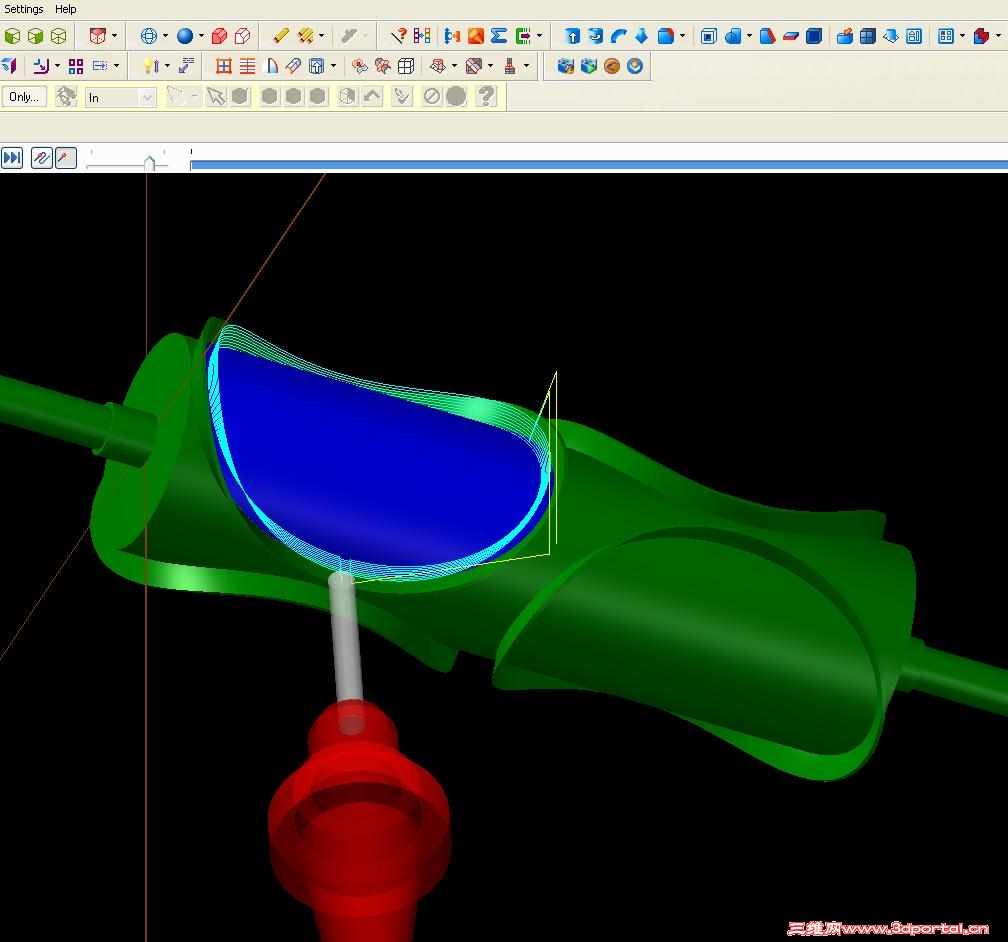The height and width of the screenshot is (942, 1008).
Task: Select the single yellow pencil tool
Action: point(280,36)
